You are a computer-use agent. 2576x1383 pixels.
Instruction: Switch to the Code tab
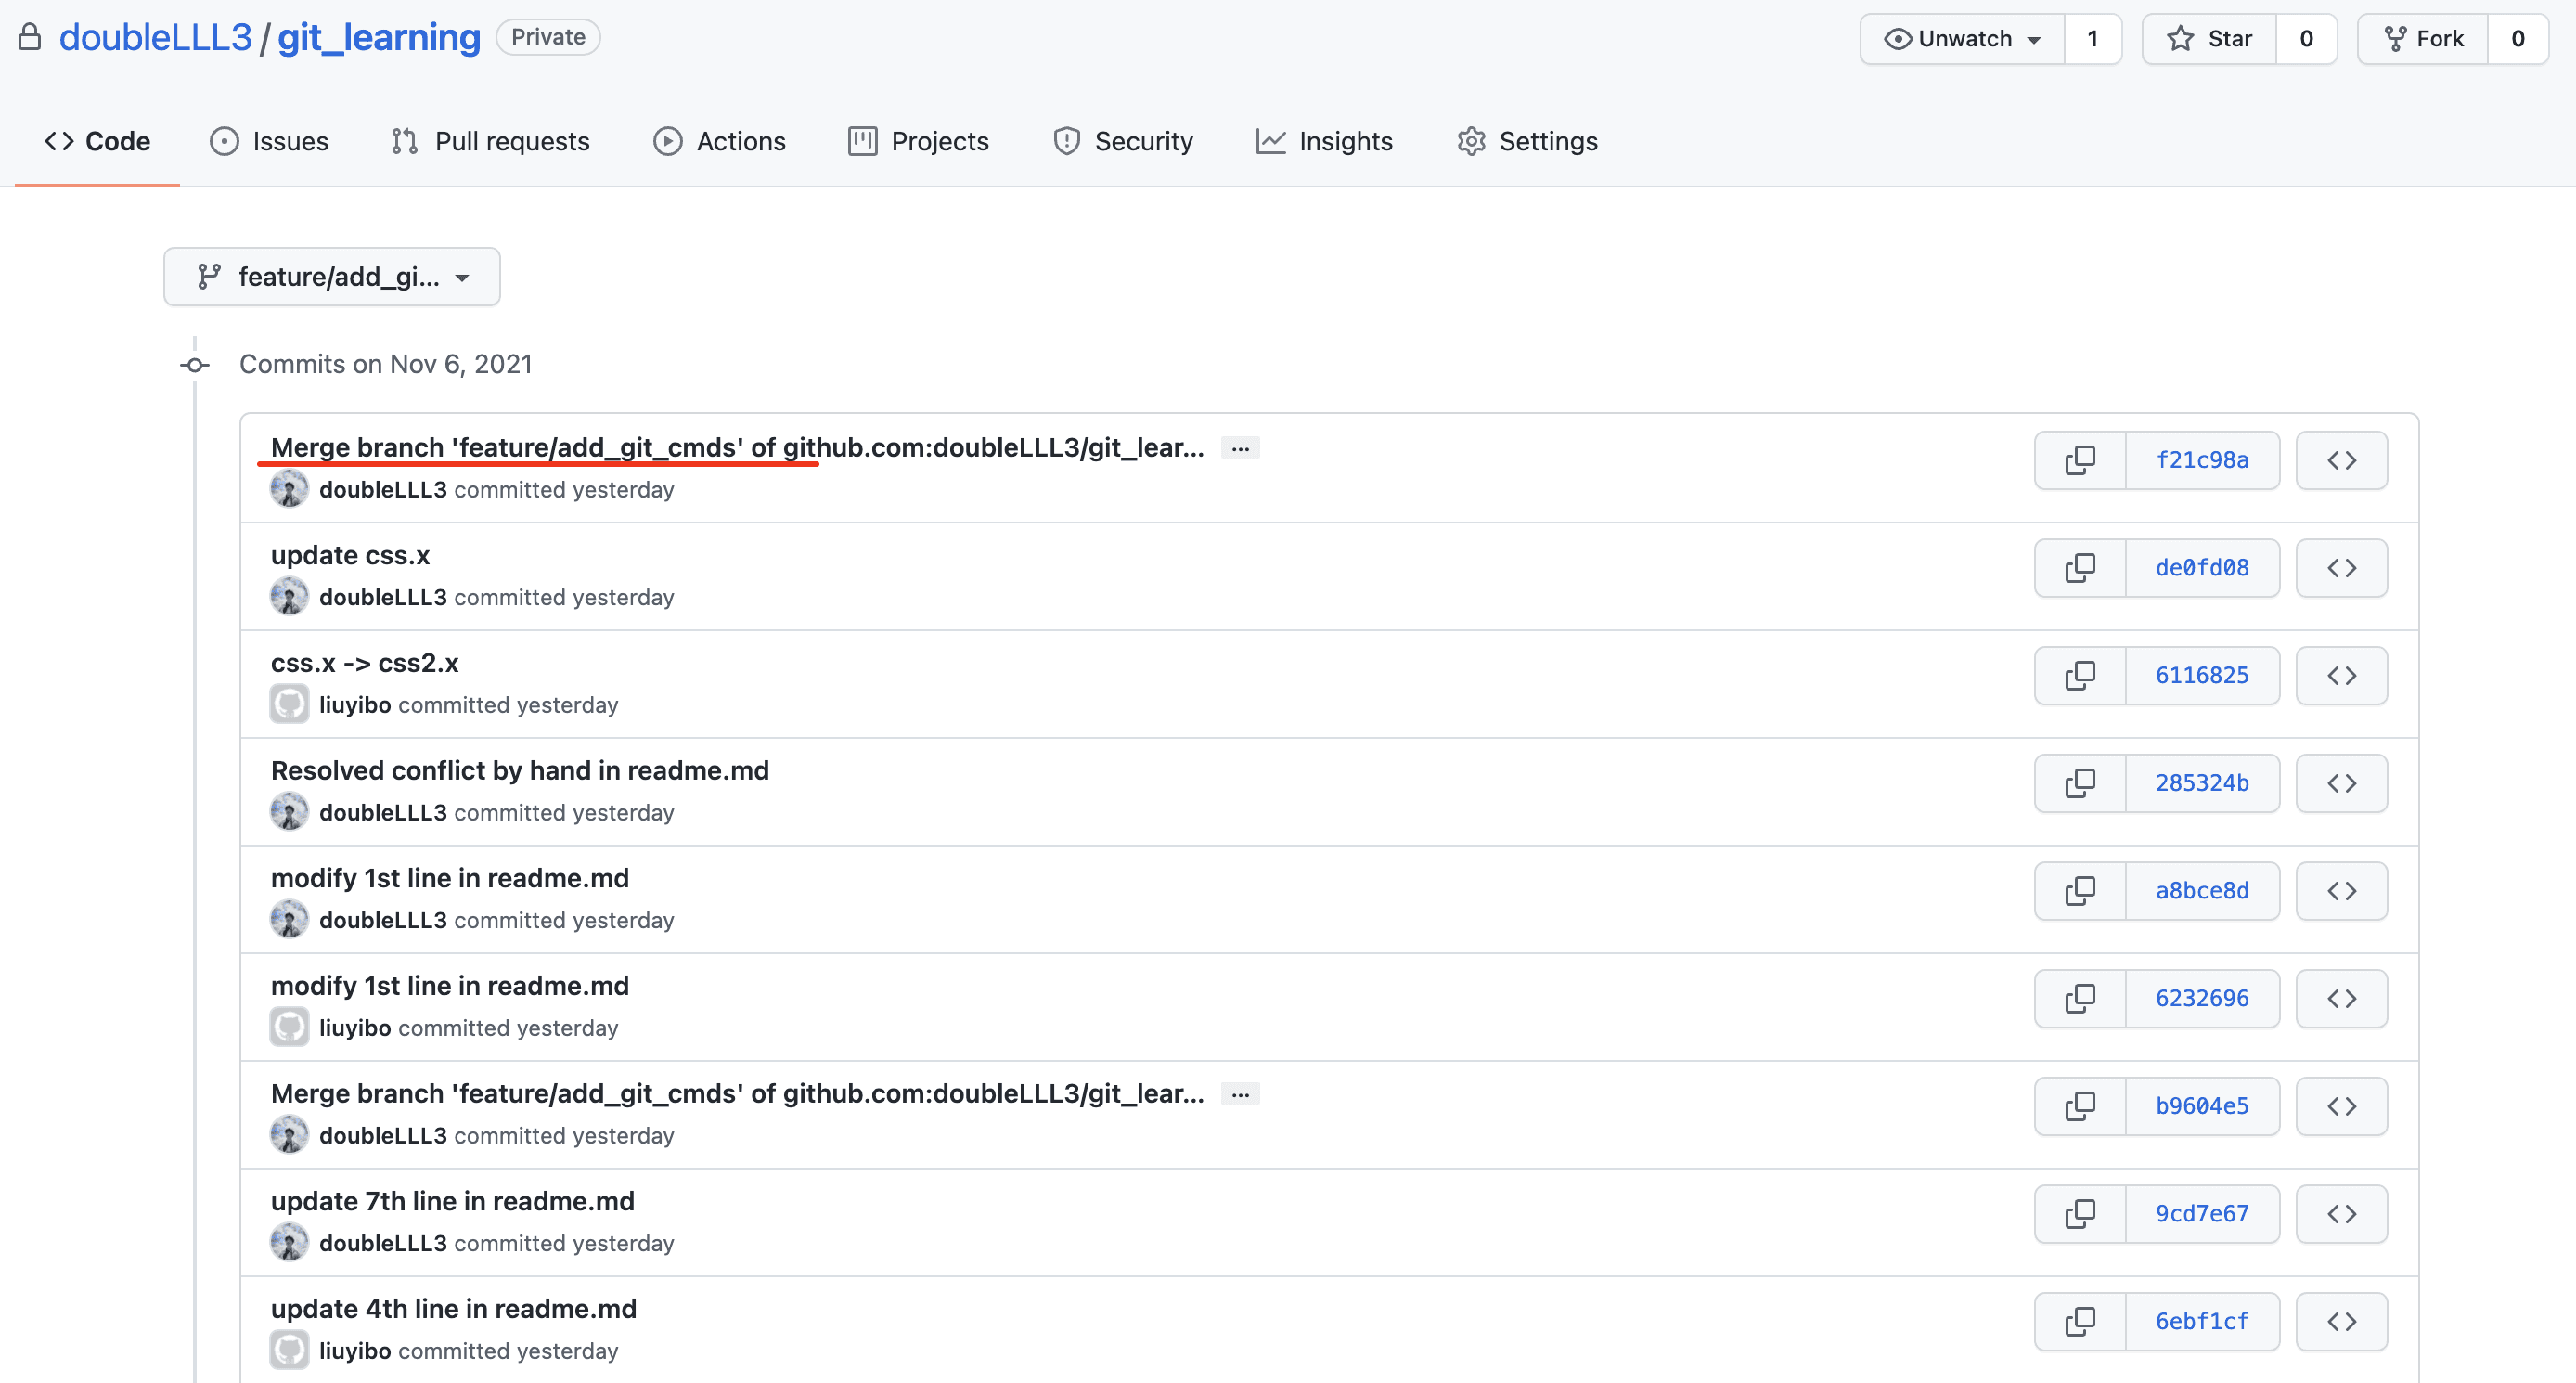(97, 141)
